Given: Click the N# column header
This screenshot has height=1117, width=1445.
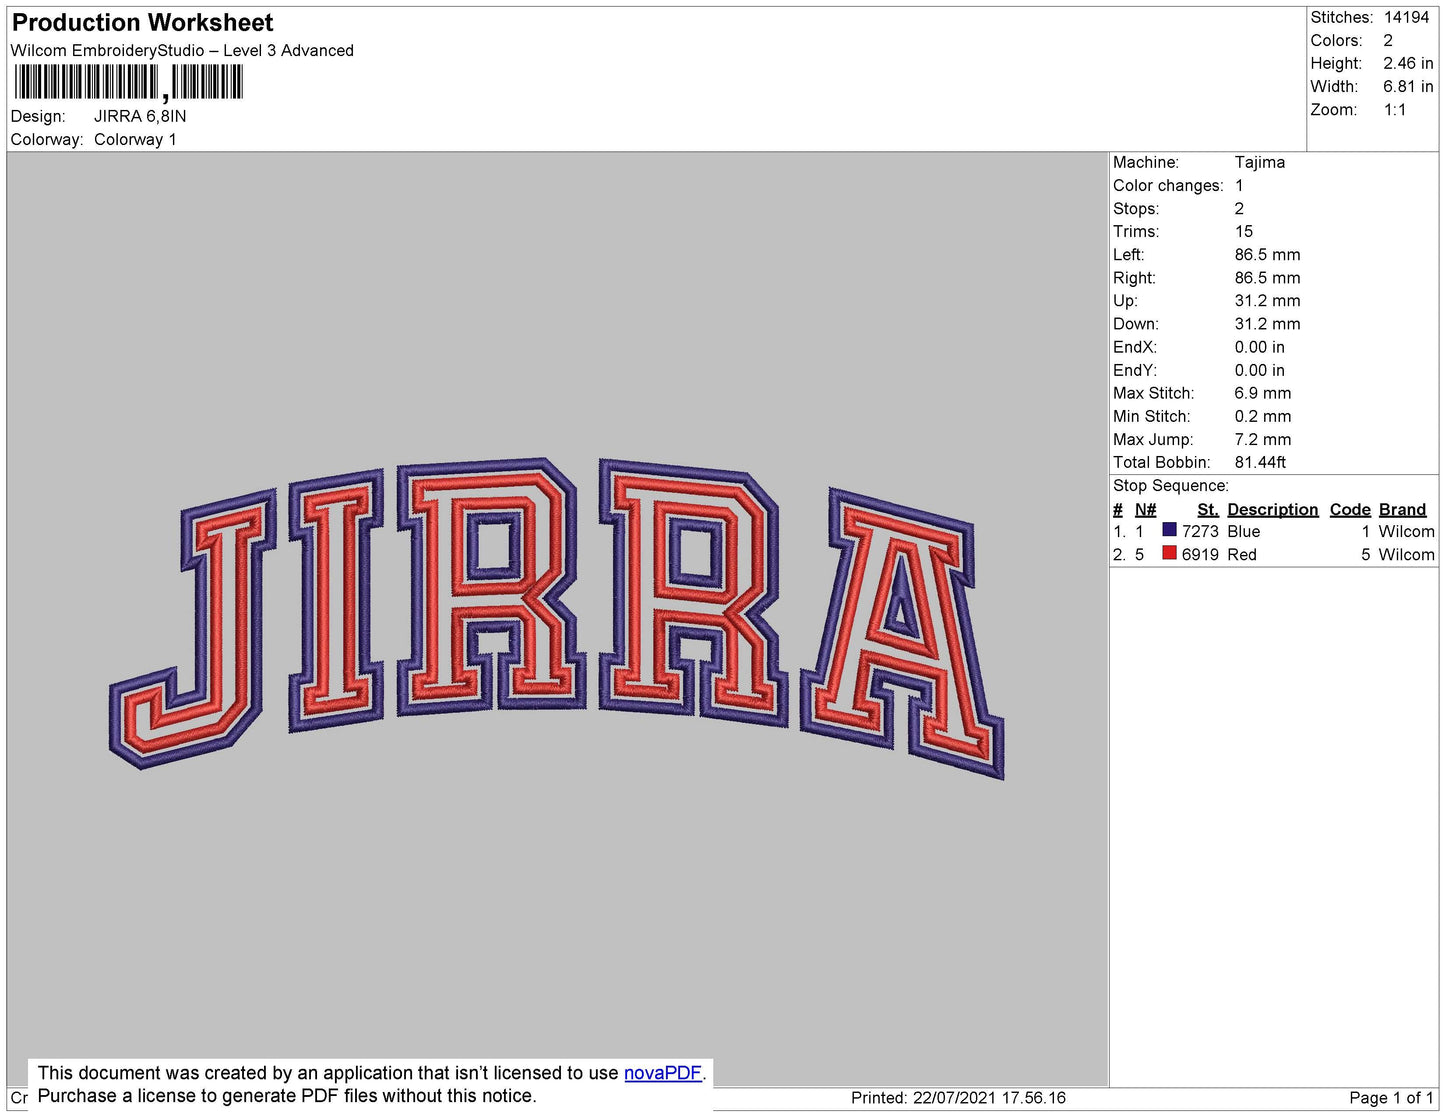Looking at the screenshot, I should (x=1145, y=510).
